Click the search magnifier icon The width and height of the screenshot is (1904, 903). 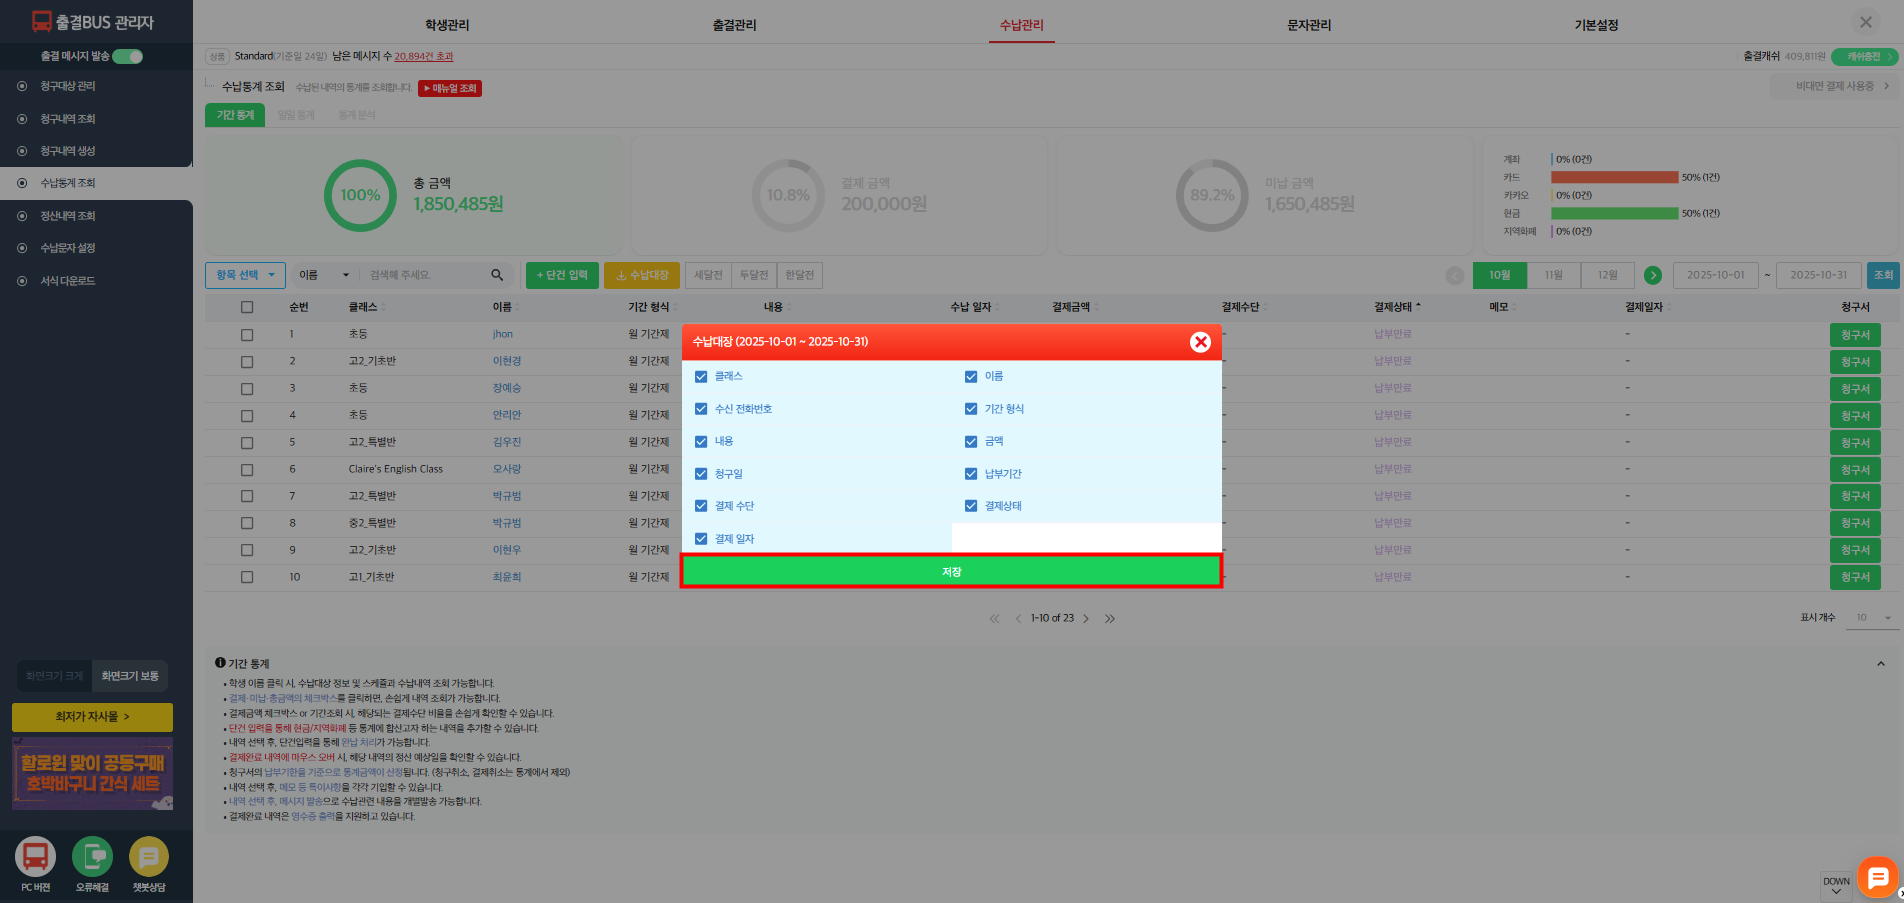coord(497,275)
